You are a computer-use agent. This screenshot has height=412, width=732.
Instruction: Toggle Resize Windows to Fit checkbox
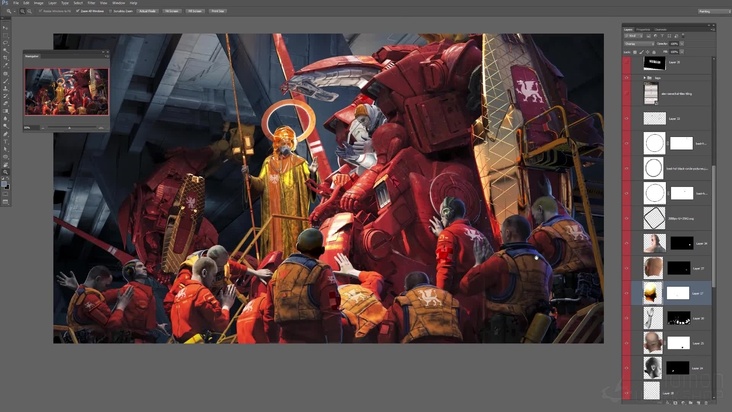[x=41, y=11]
